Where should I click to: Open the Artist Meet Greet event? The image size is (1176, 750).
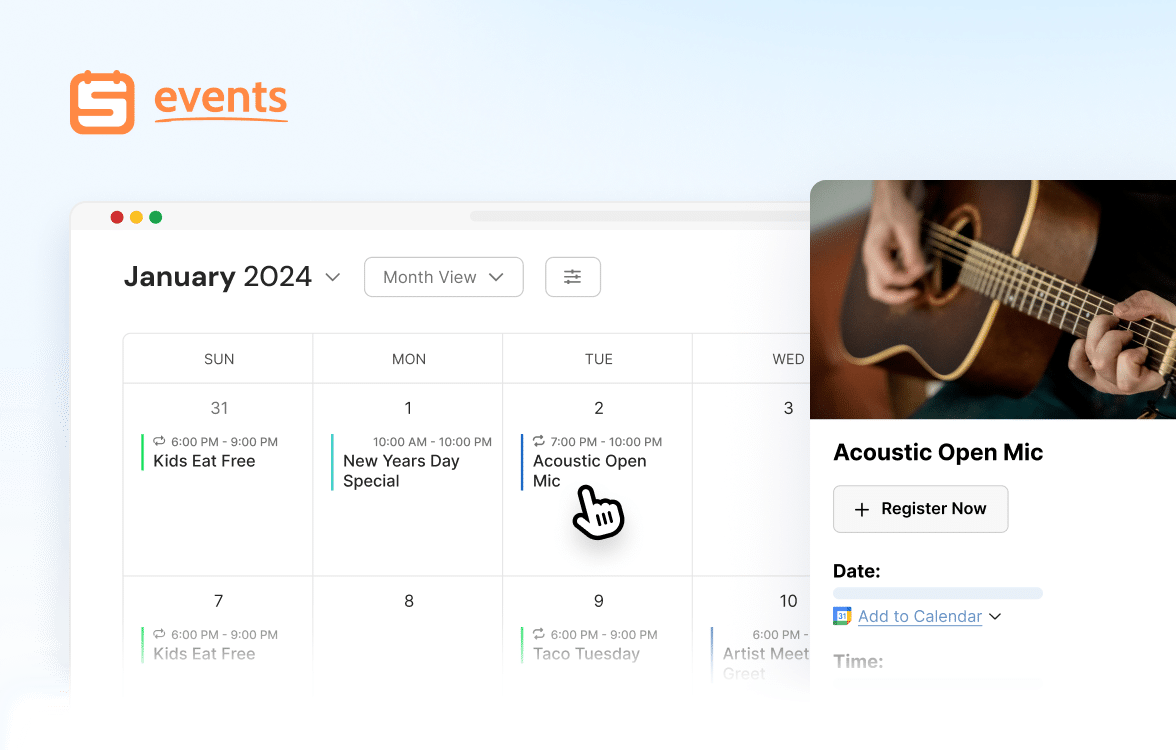[x=765, y=654]
